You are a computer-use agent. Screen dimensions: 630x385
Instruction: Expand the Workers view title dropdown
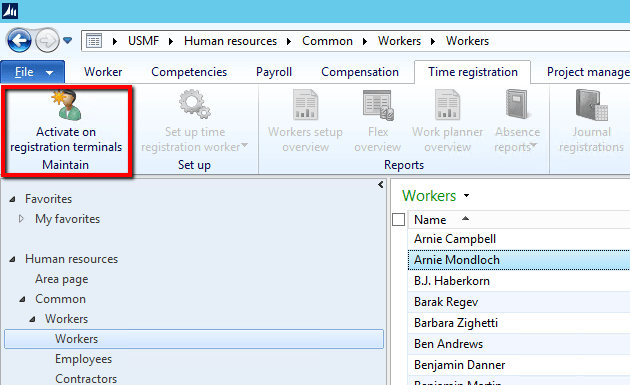466,196
